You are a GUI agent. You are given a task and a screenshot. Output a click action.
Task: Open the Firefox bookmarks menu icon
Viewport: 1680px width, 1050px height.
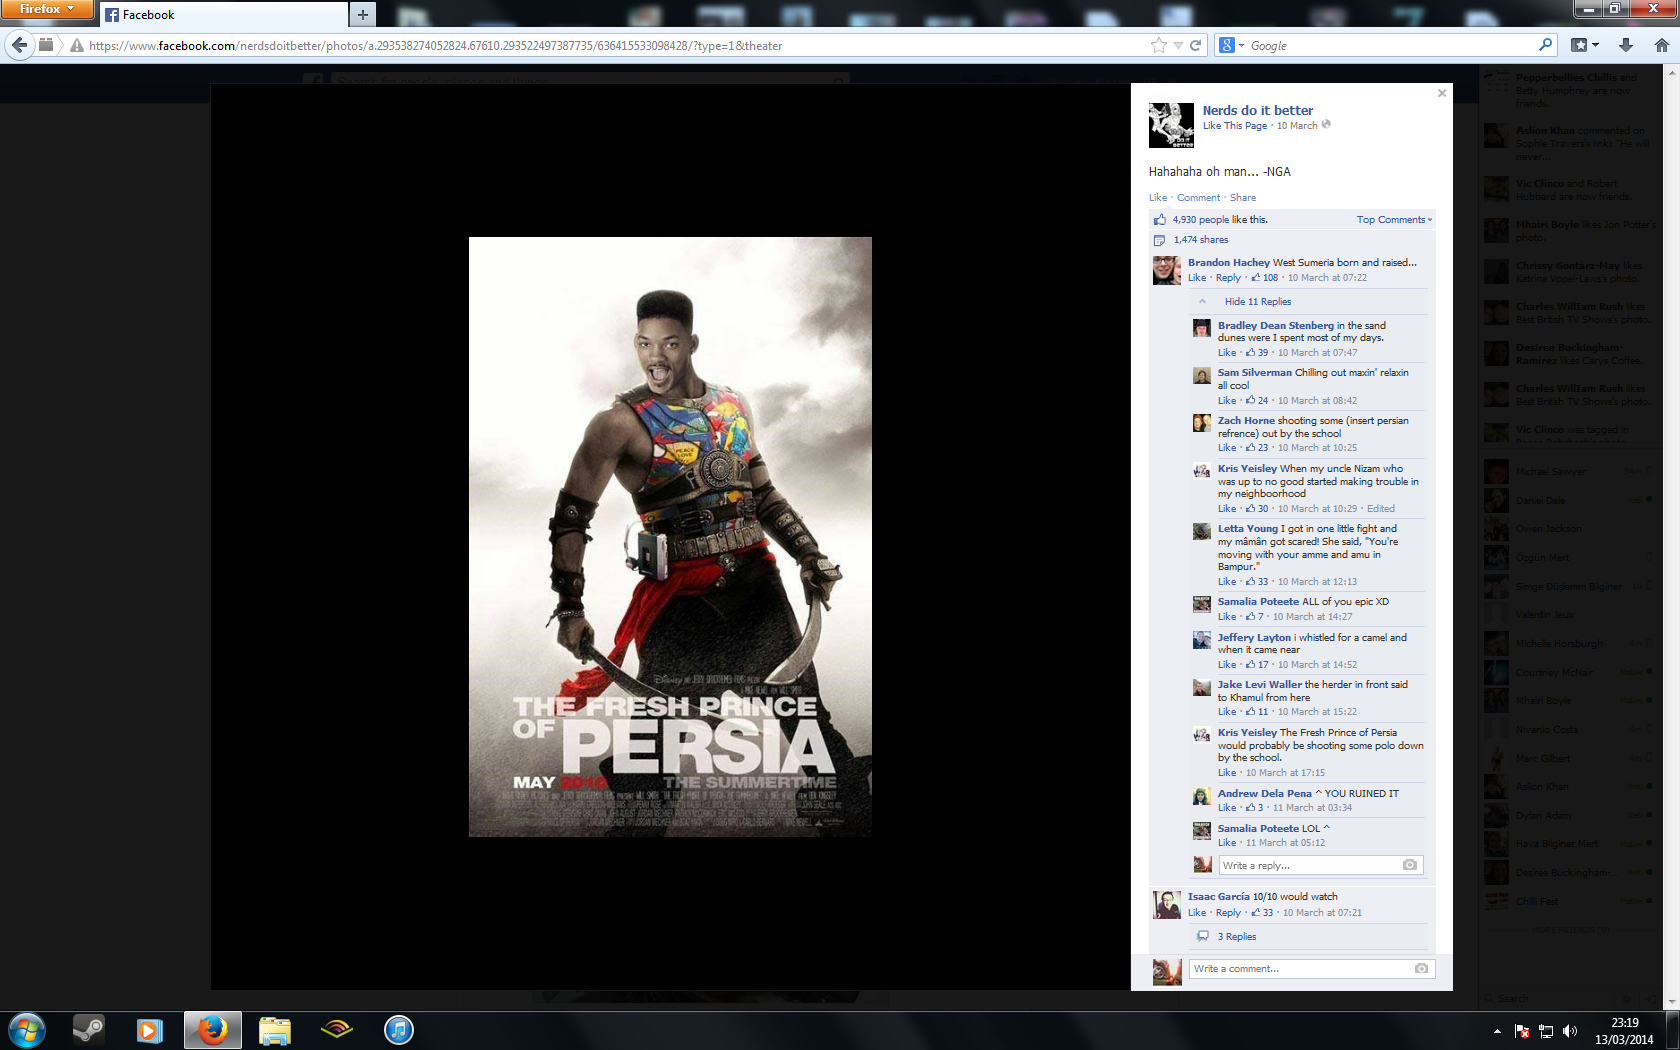click(1584, 45)
